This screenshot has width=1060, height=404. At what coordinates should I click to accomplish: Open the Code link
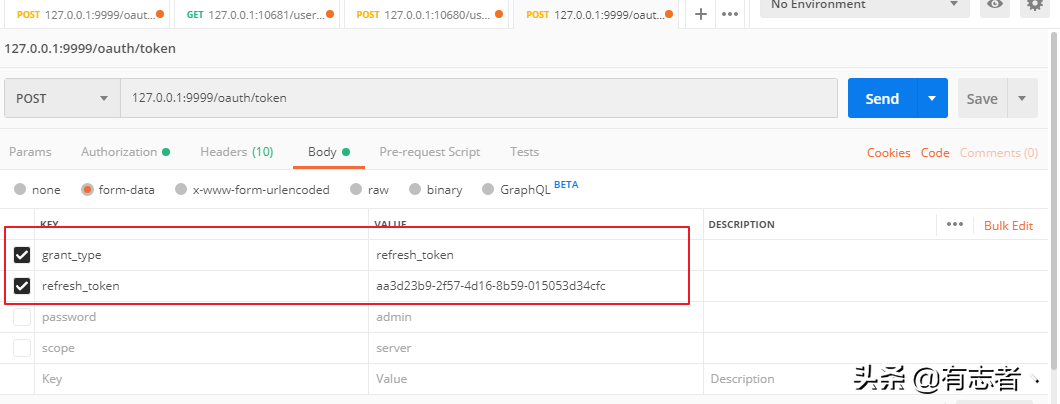pos(935,153)
